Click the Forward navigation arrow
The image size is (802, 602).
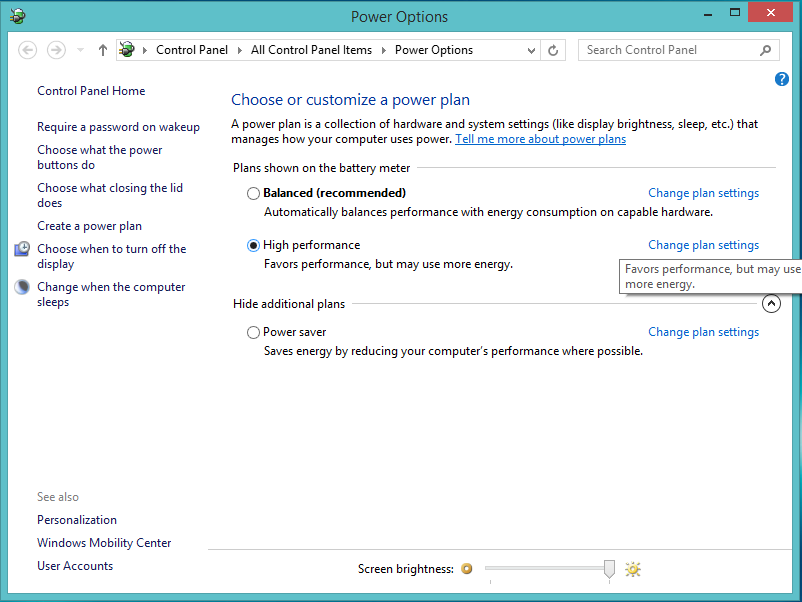point(56,50)
